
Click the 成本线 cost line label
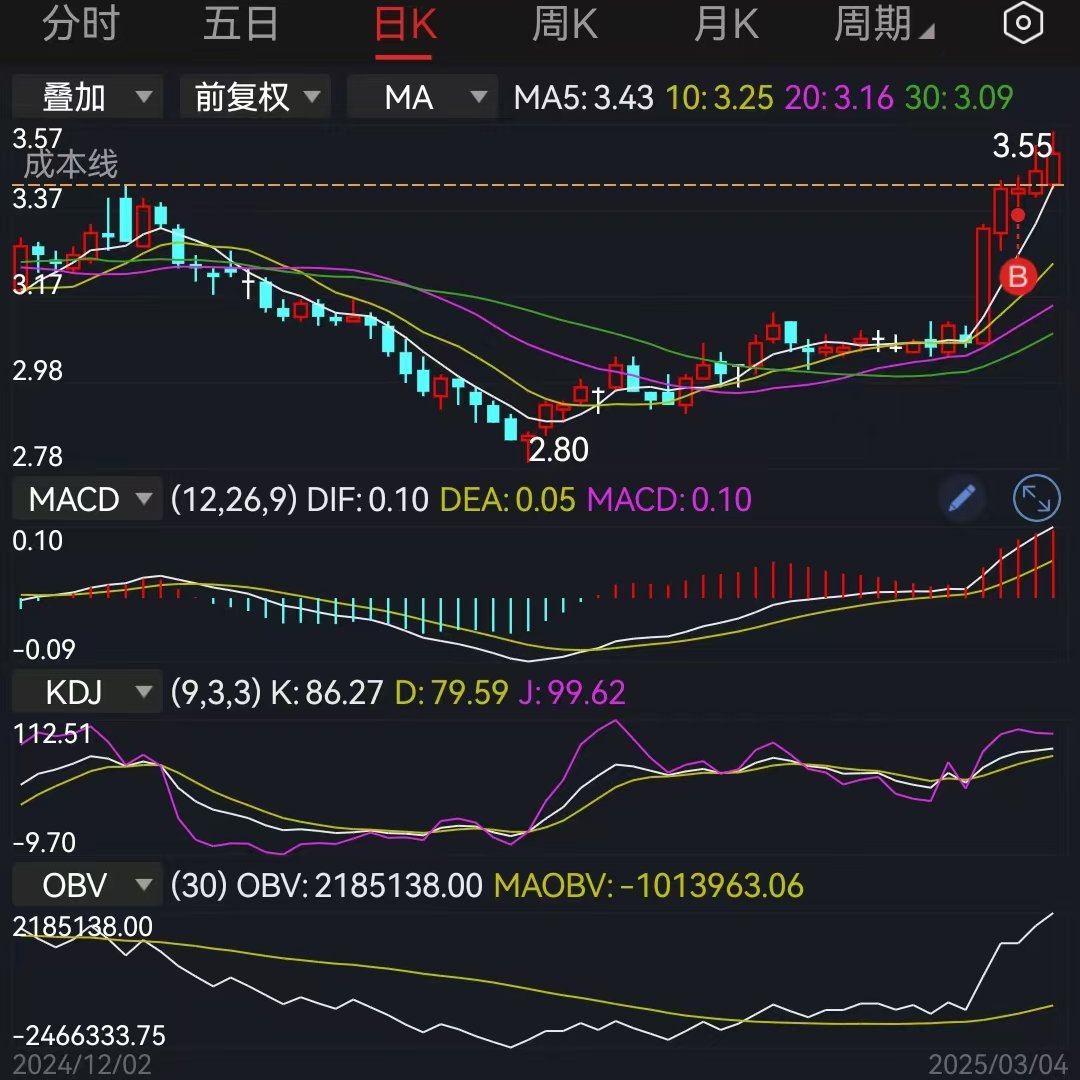pos(72,163)
